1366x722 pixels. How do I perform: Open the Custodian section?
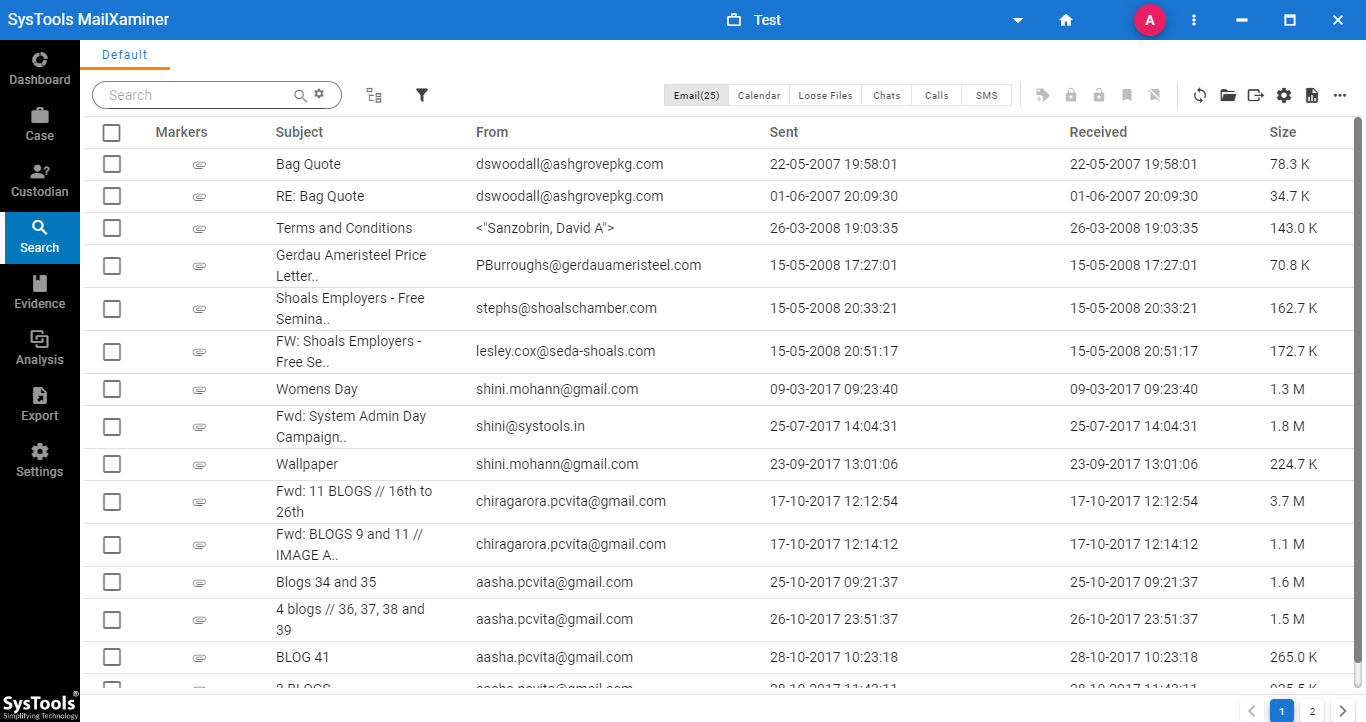pyautogui.click(x=40, y=180)
